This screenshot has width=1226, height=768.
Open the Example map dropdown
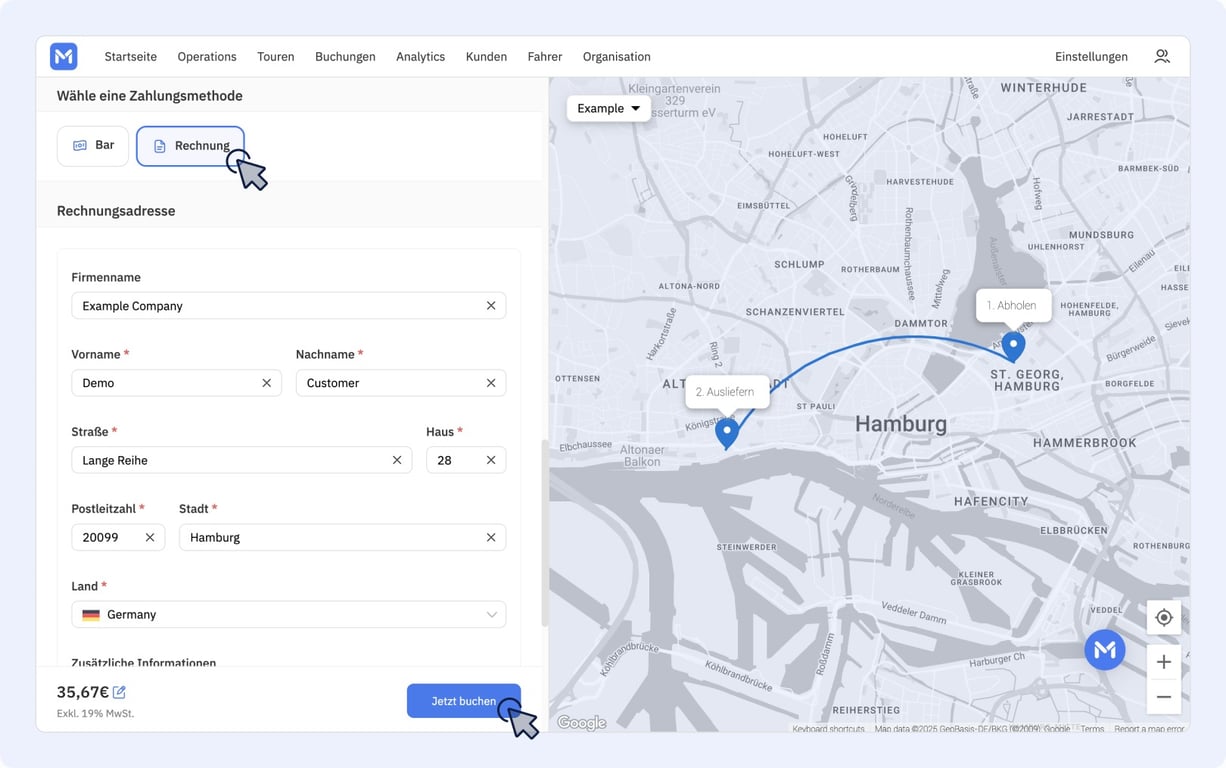pyautogui.click(x=608, y=108)
